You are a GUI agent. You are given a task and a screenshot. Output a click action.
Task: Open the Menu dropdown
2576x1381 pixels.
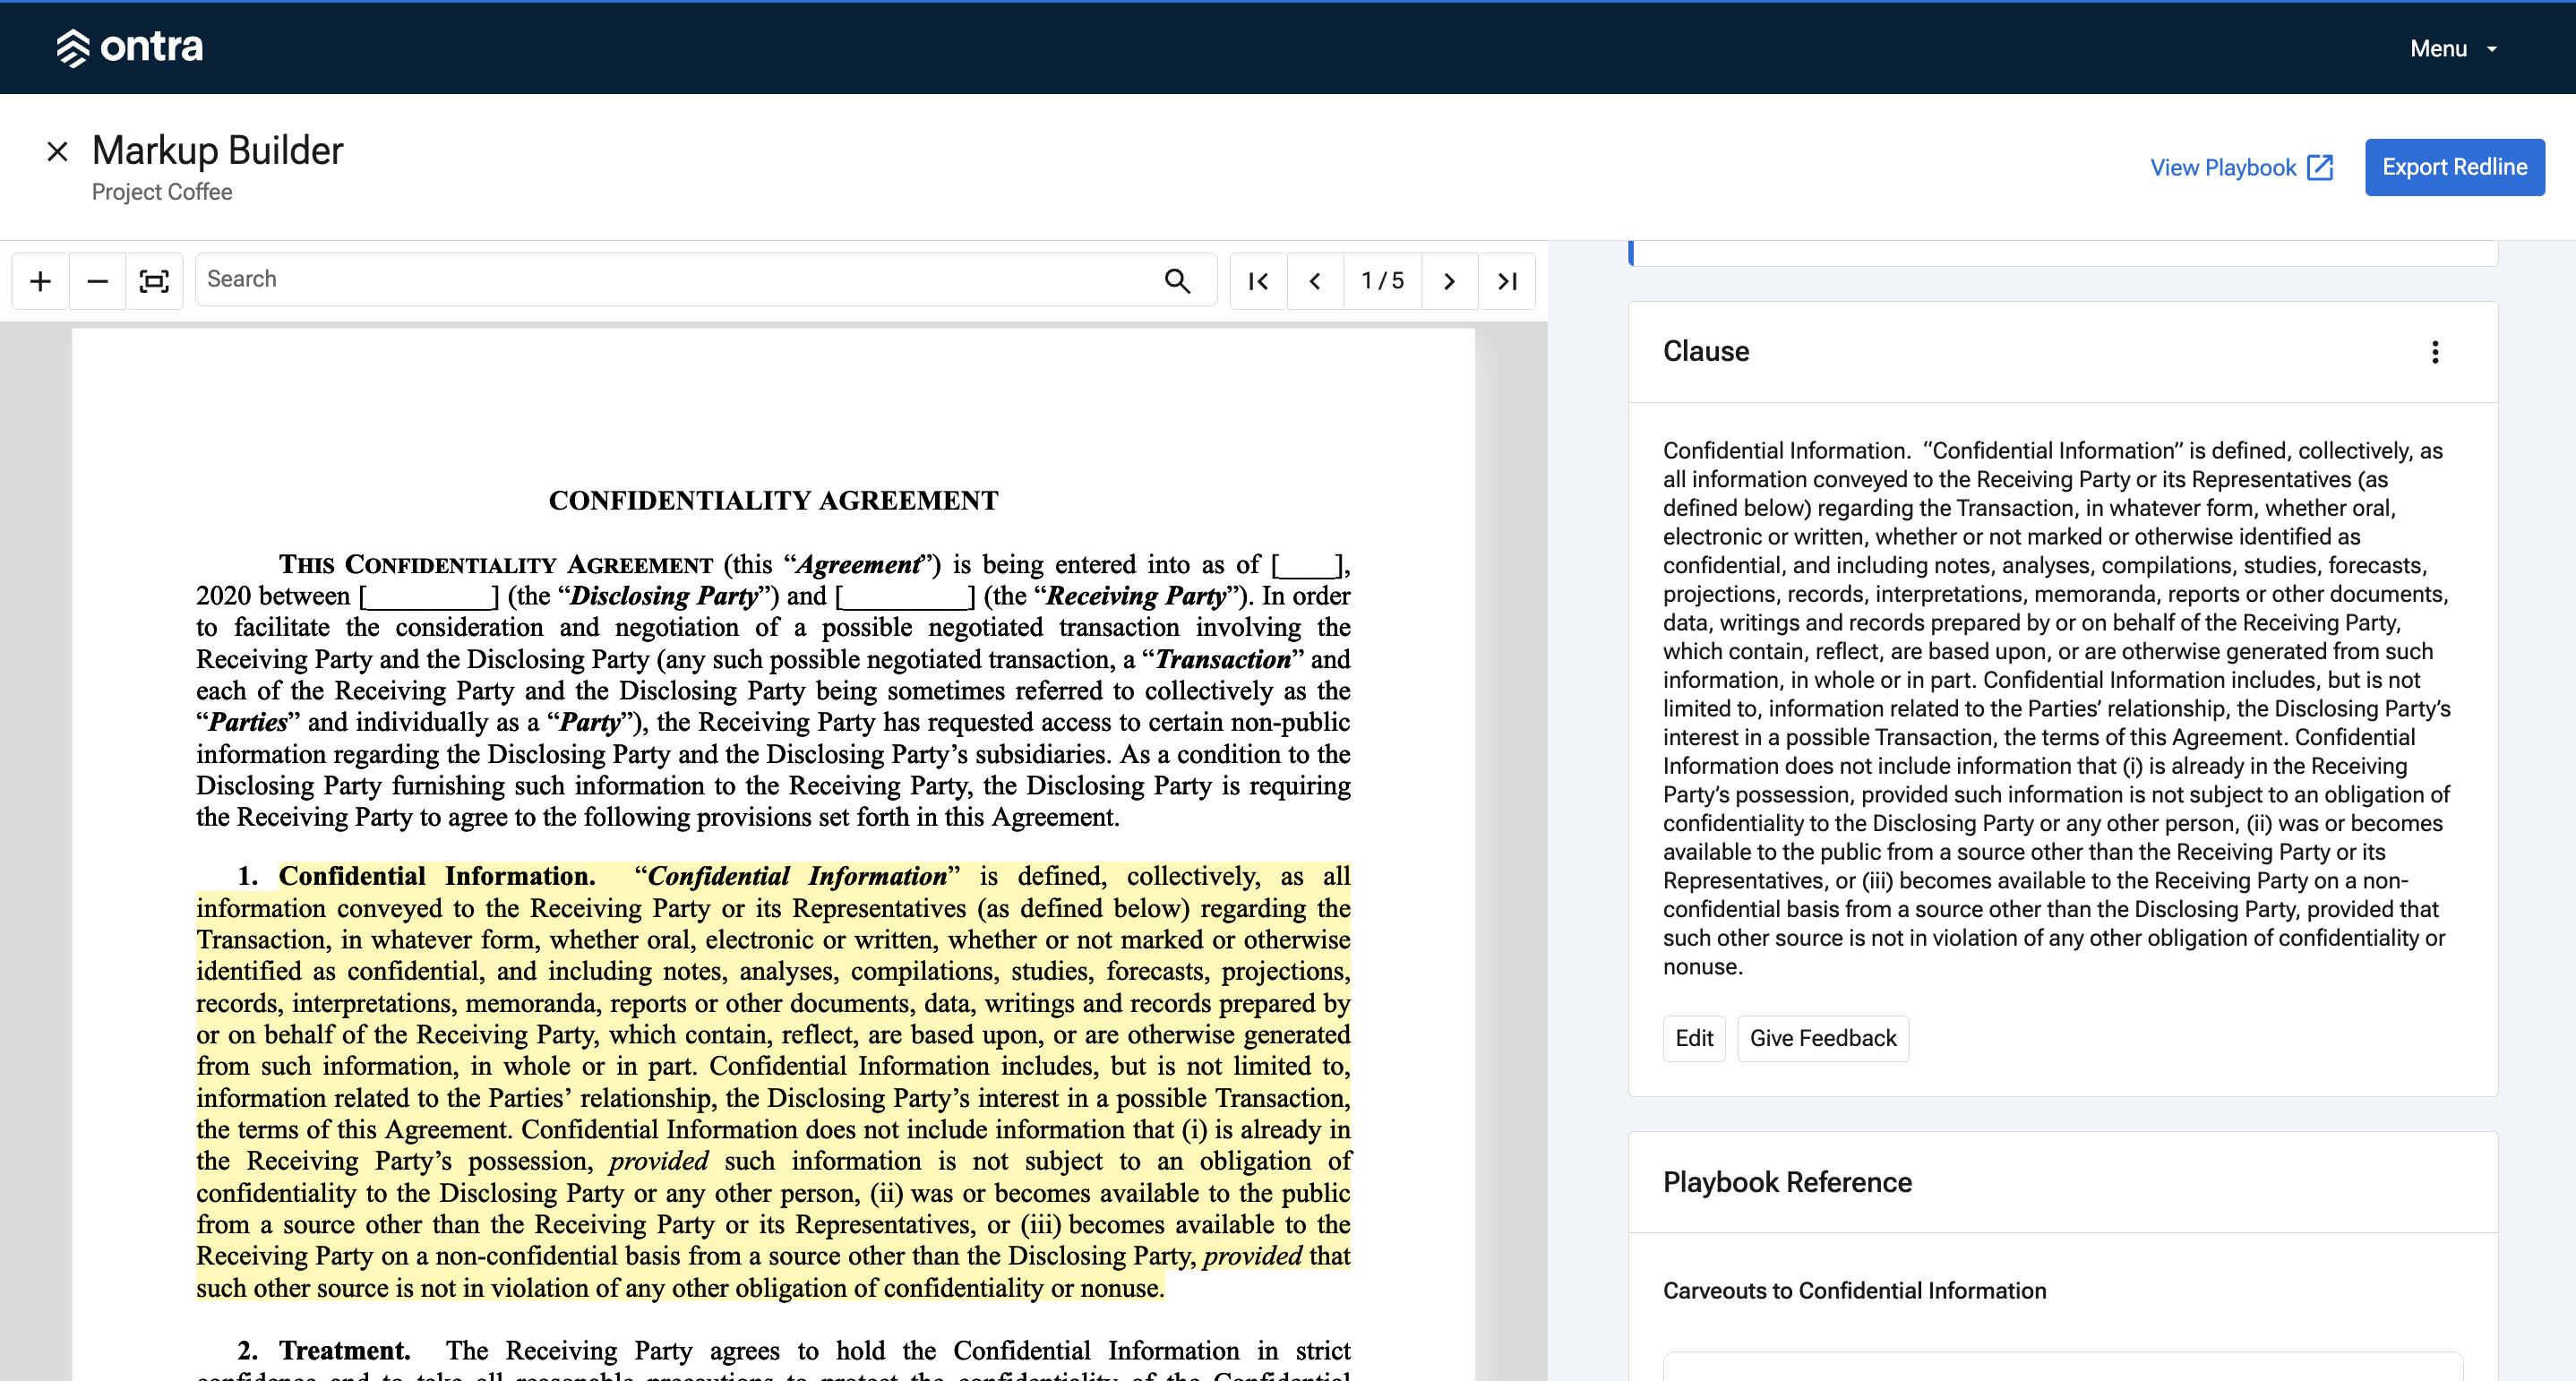point(2453,48)
